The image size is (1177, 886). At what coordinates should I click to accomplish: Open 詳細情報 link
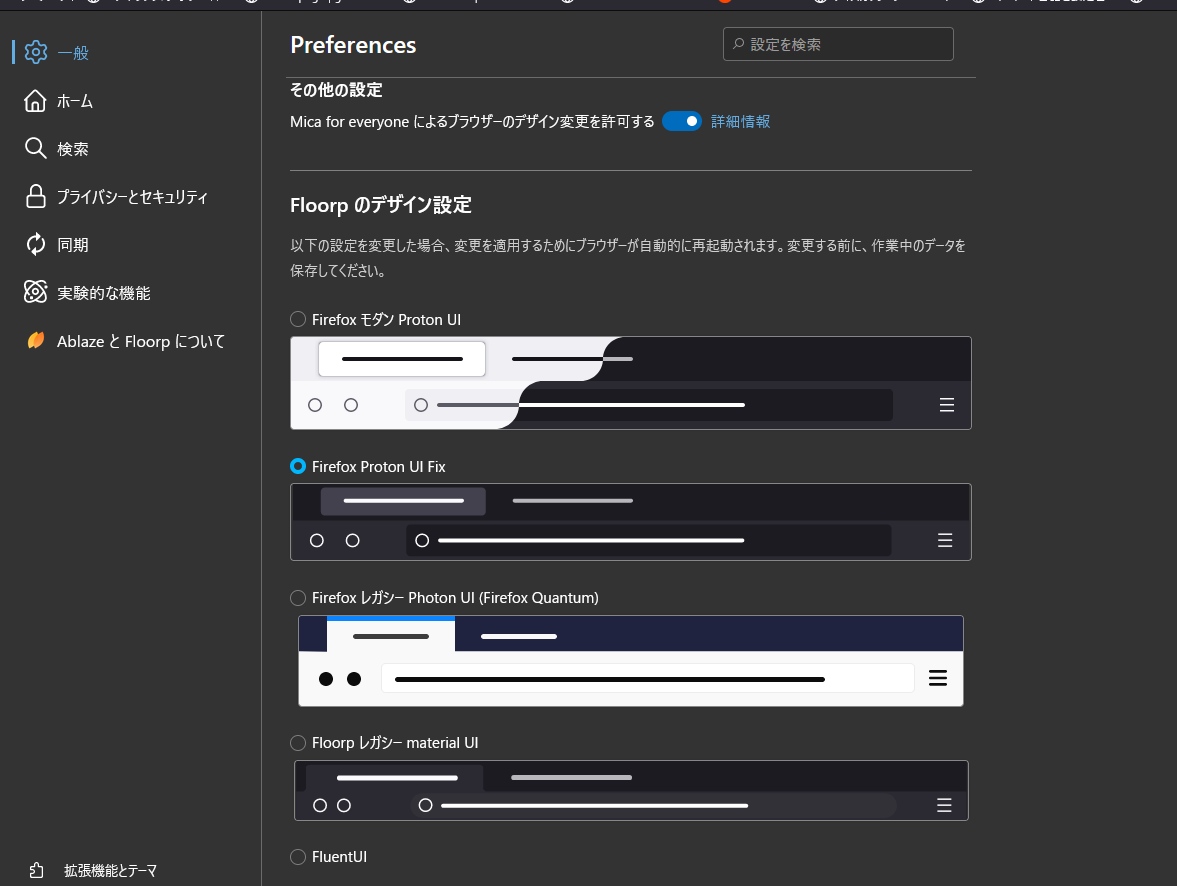pyautogui.click(x=740, y=122)
